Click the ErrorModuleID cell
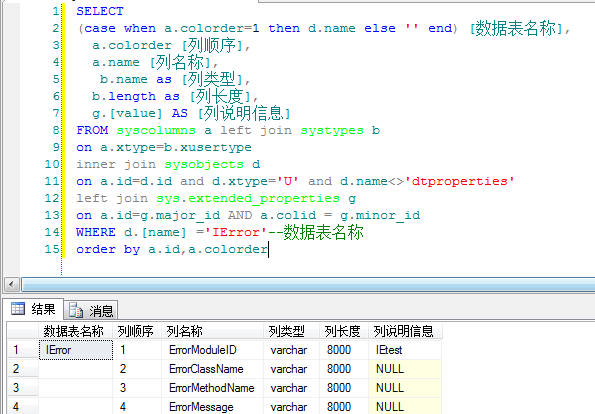The width and height of the screenshot is (595, 414). (212, 349)
